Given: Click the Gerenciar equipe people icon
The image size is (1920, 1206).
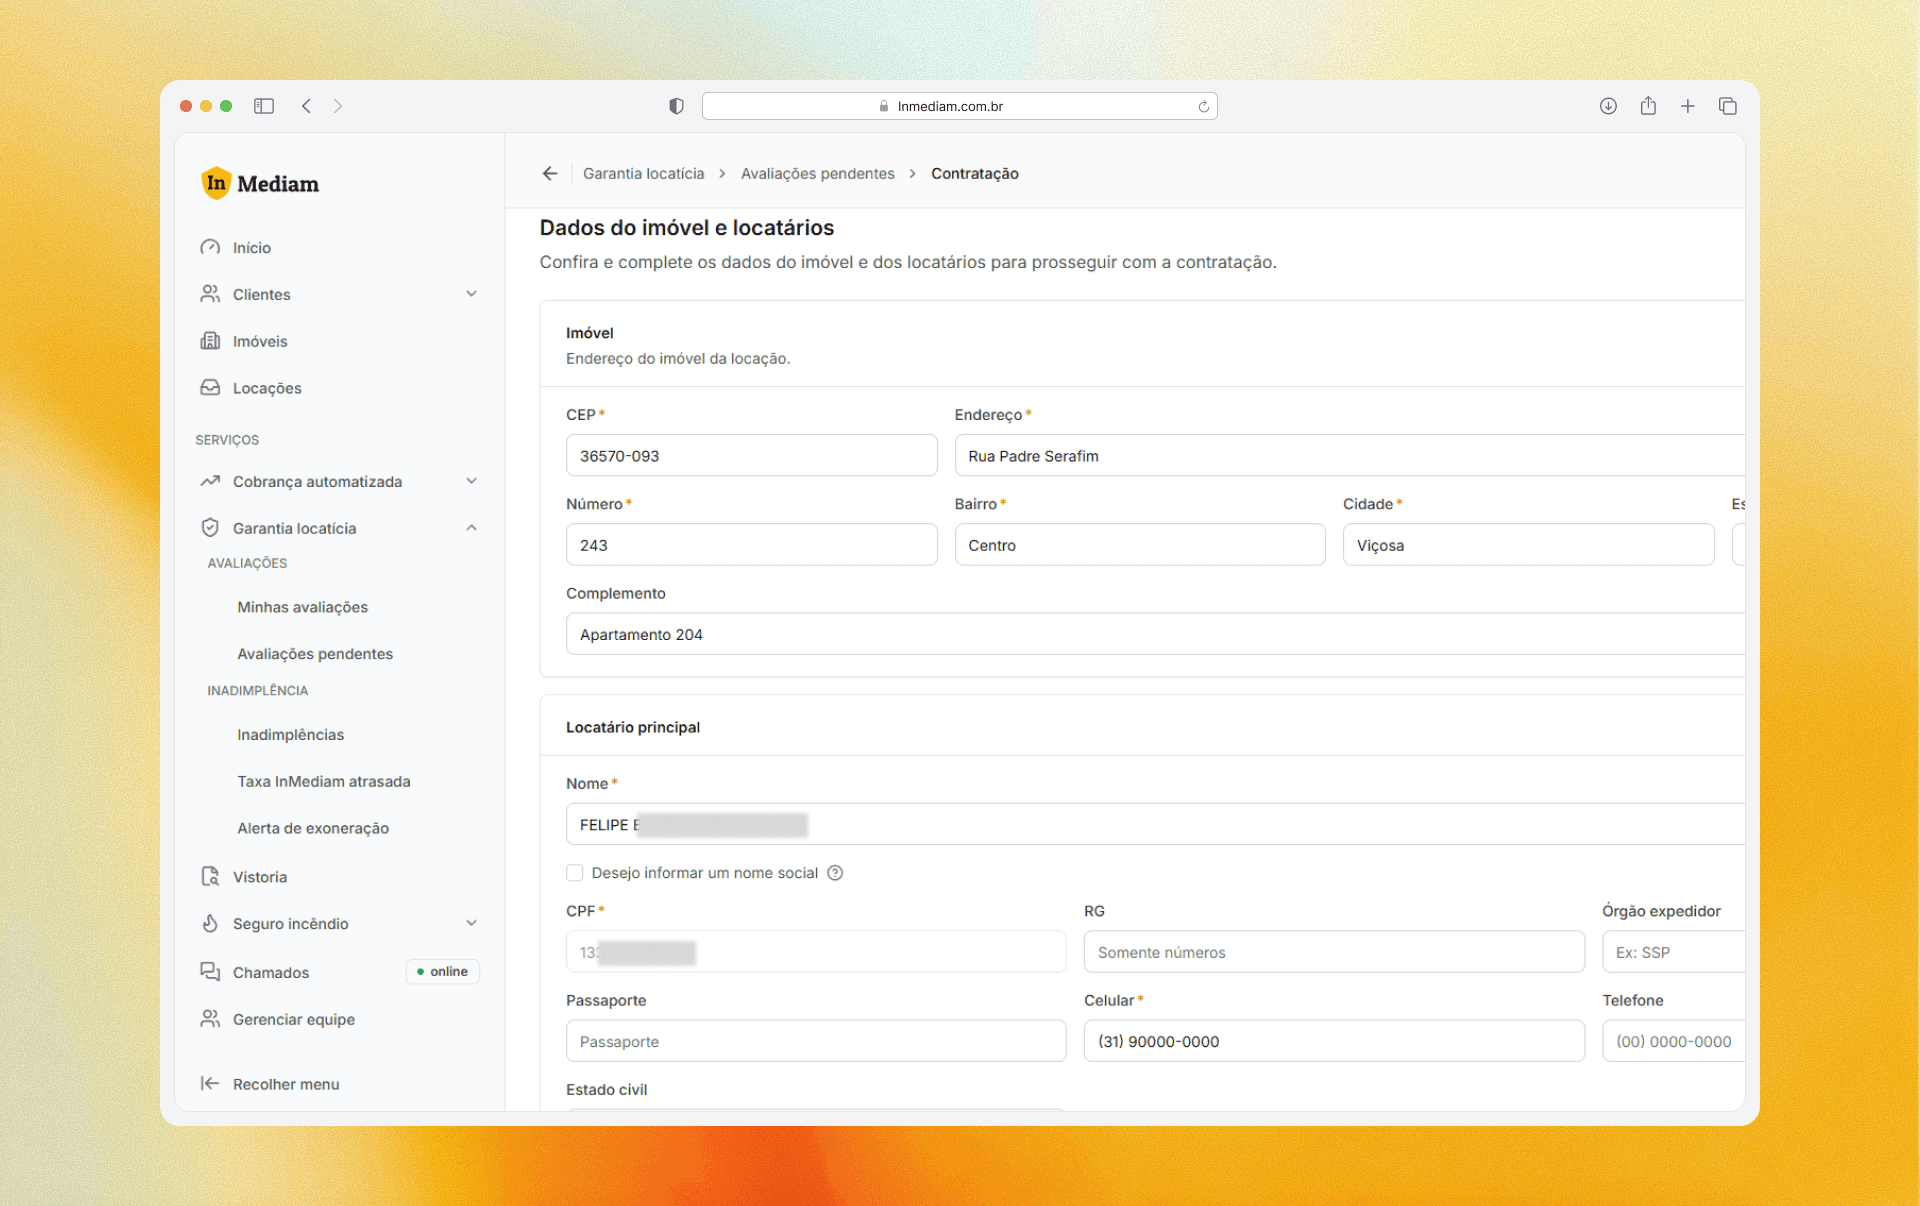Looking at the screenshot, I should click(x=210, y=1019).
